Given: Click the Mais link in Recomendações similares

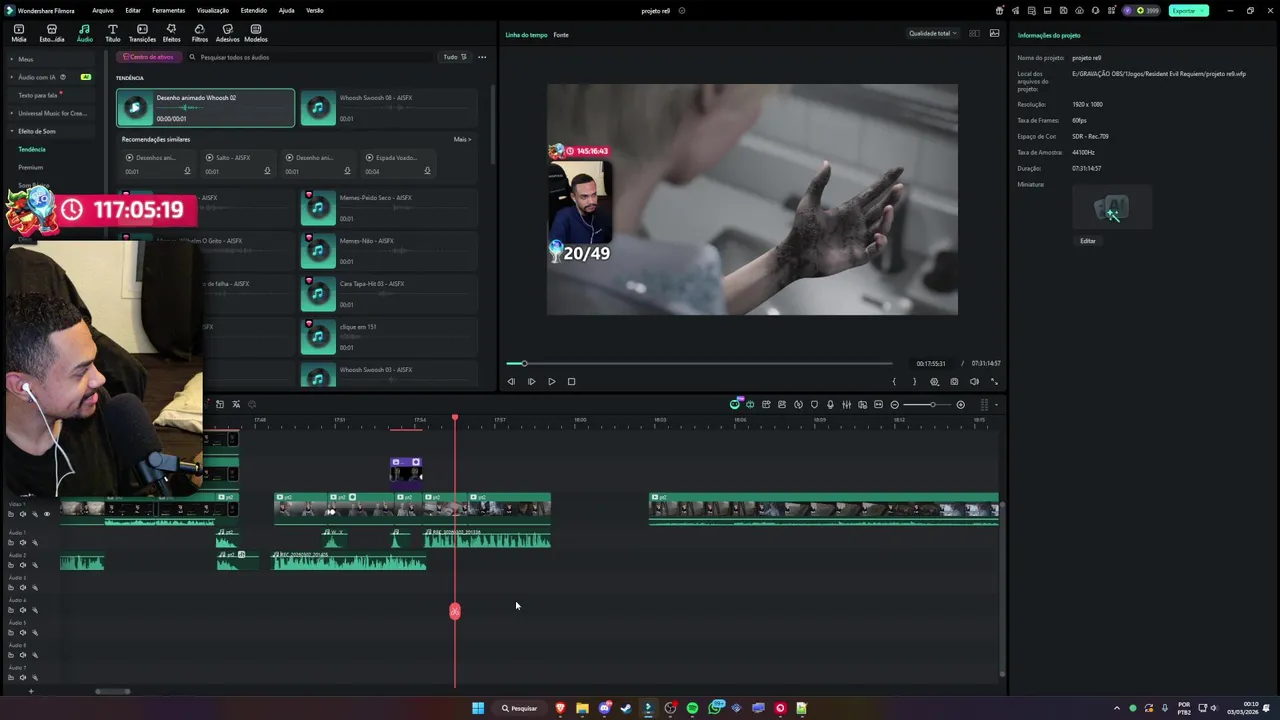Looking at the screenshot, I should click(462, 139).
